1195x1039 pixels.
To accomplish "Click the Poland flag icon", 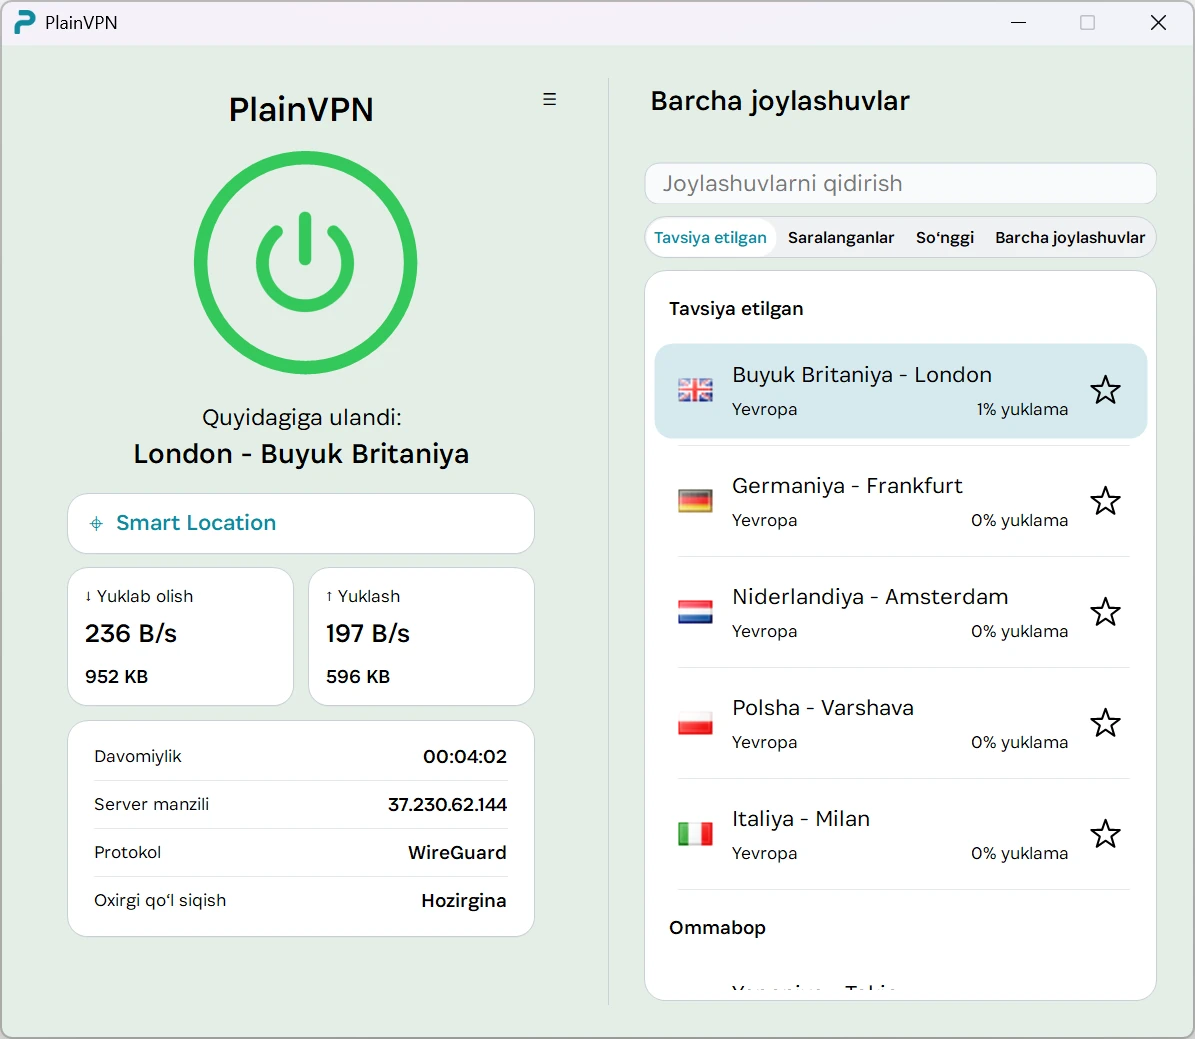I will coord(695,723).
